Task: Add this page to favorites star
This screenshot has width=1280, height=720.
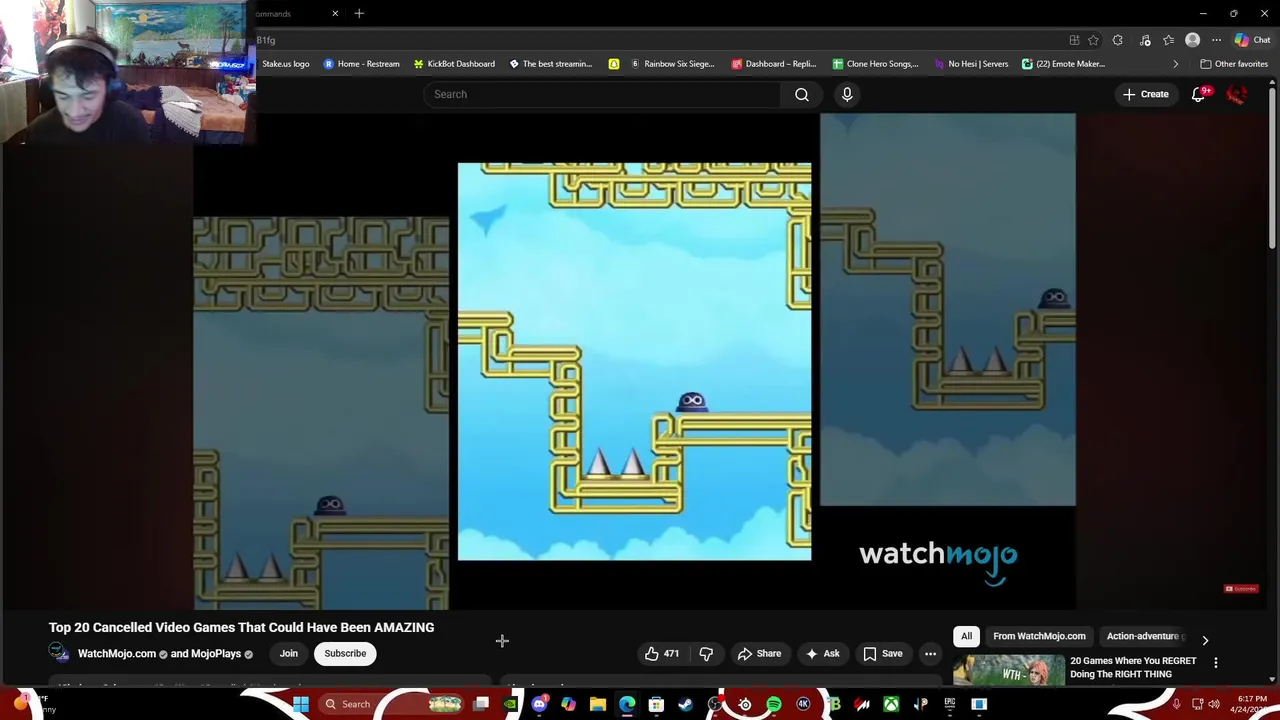Action: coord(1094,40)
